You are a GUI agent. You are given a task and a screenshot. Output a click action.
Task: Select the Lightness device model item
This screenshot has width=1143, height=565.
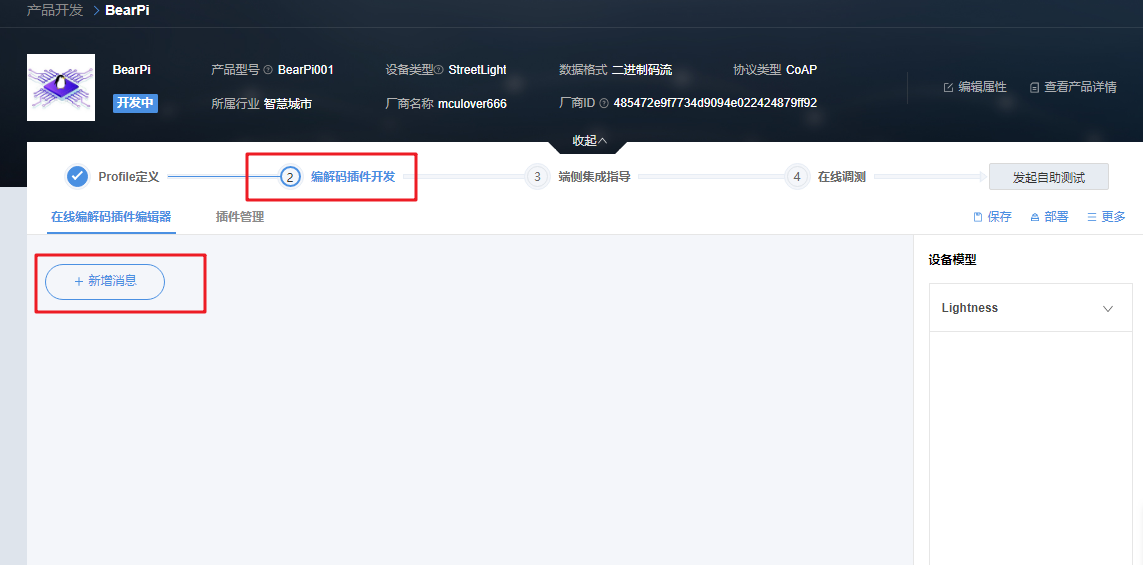1031,308
